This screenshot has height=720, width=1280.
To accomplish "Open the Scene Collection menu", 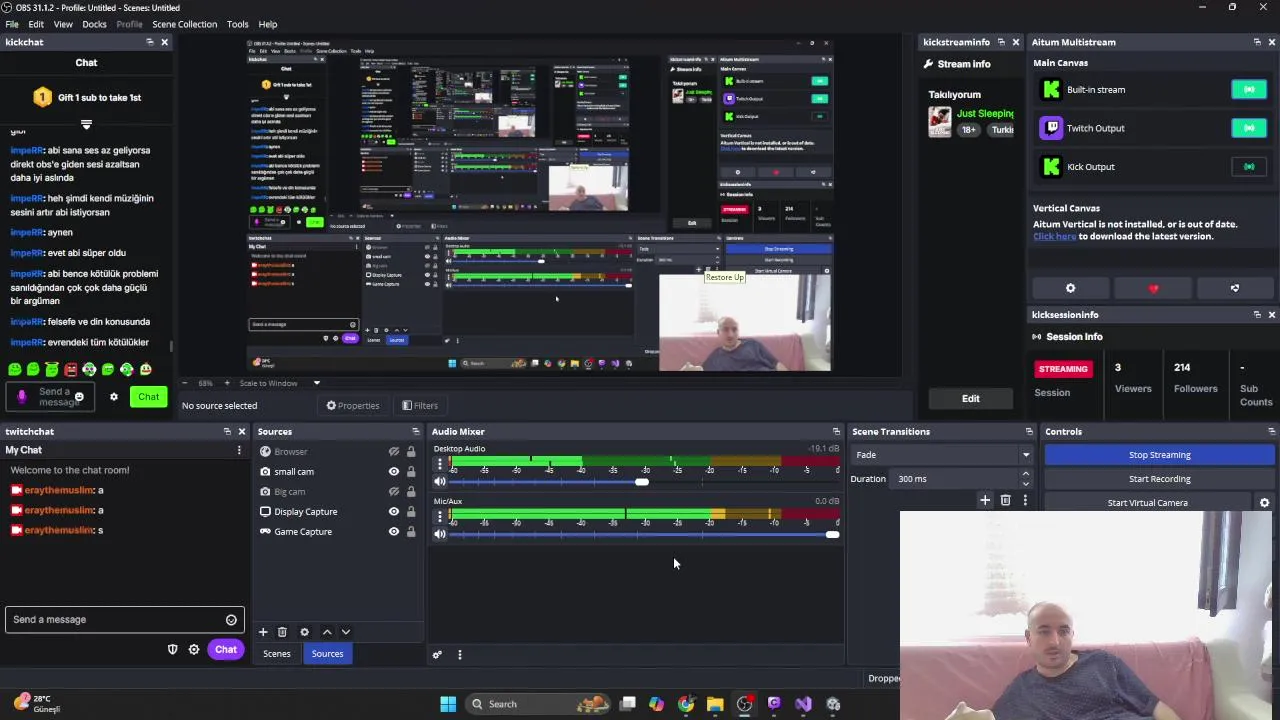I will pos(184,24).
